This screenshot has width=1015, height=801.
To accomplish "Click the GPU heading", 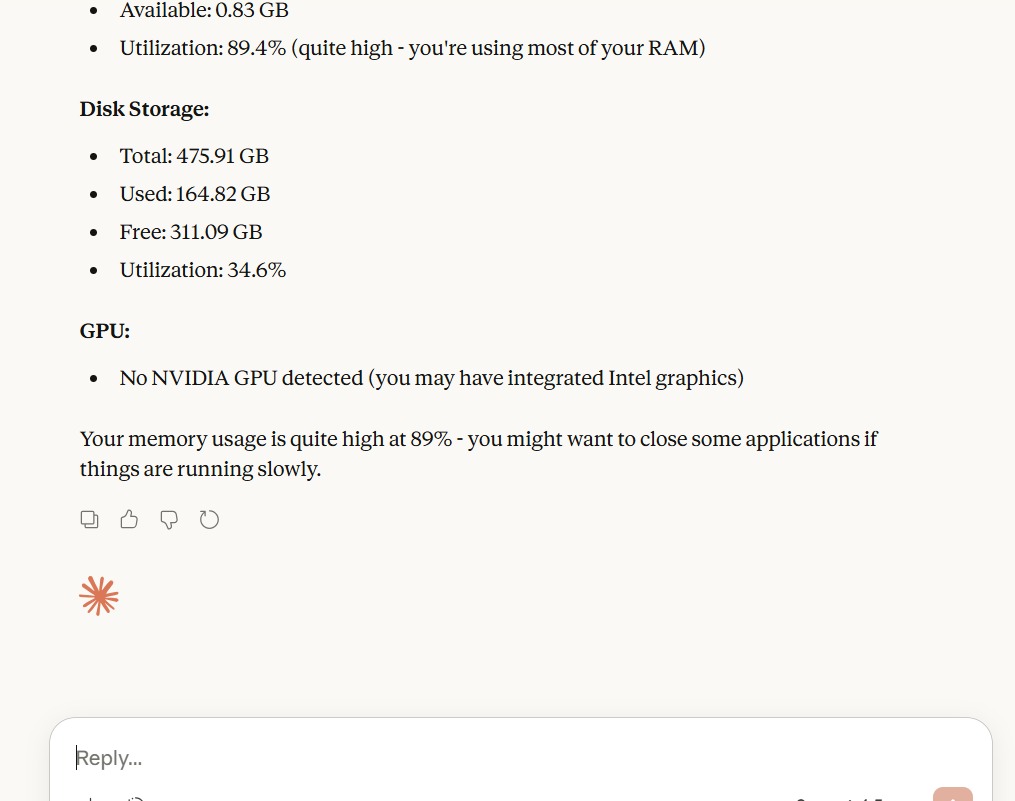I will (x=105, y=331).
